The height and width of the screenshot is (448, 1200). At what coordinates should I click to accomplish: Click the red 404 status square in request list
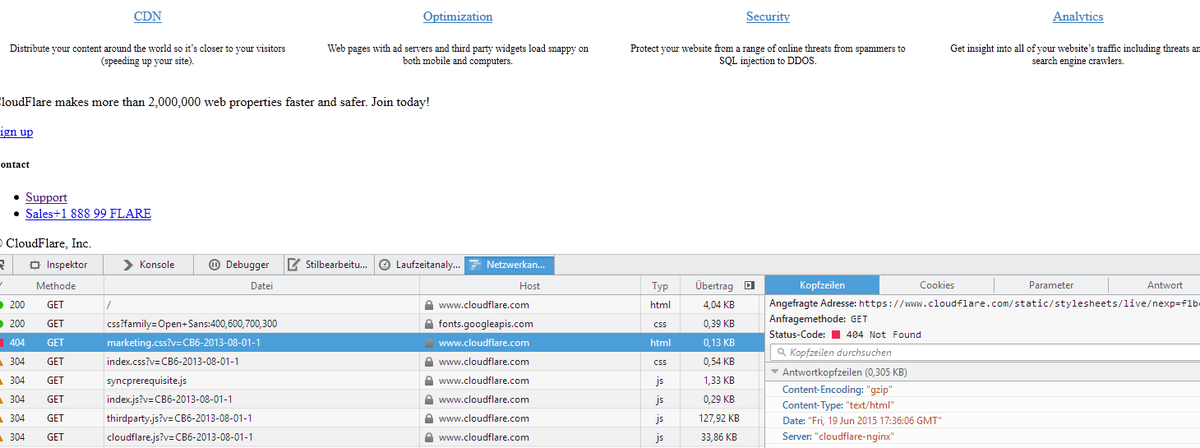(x=3, y=343)
